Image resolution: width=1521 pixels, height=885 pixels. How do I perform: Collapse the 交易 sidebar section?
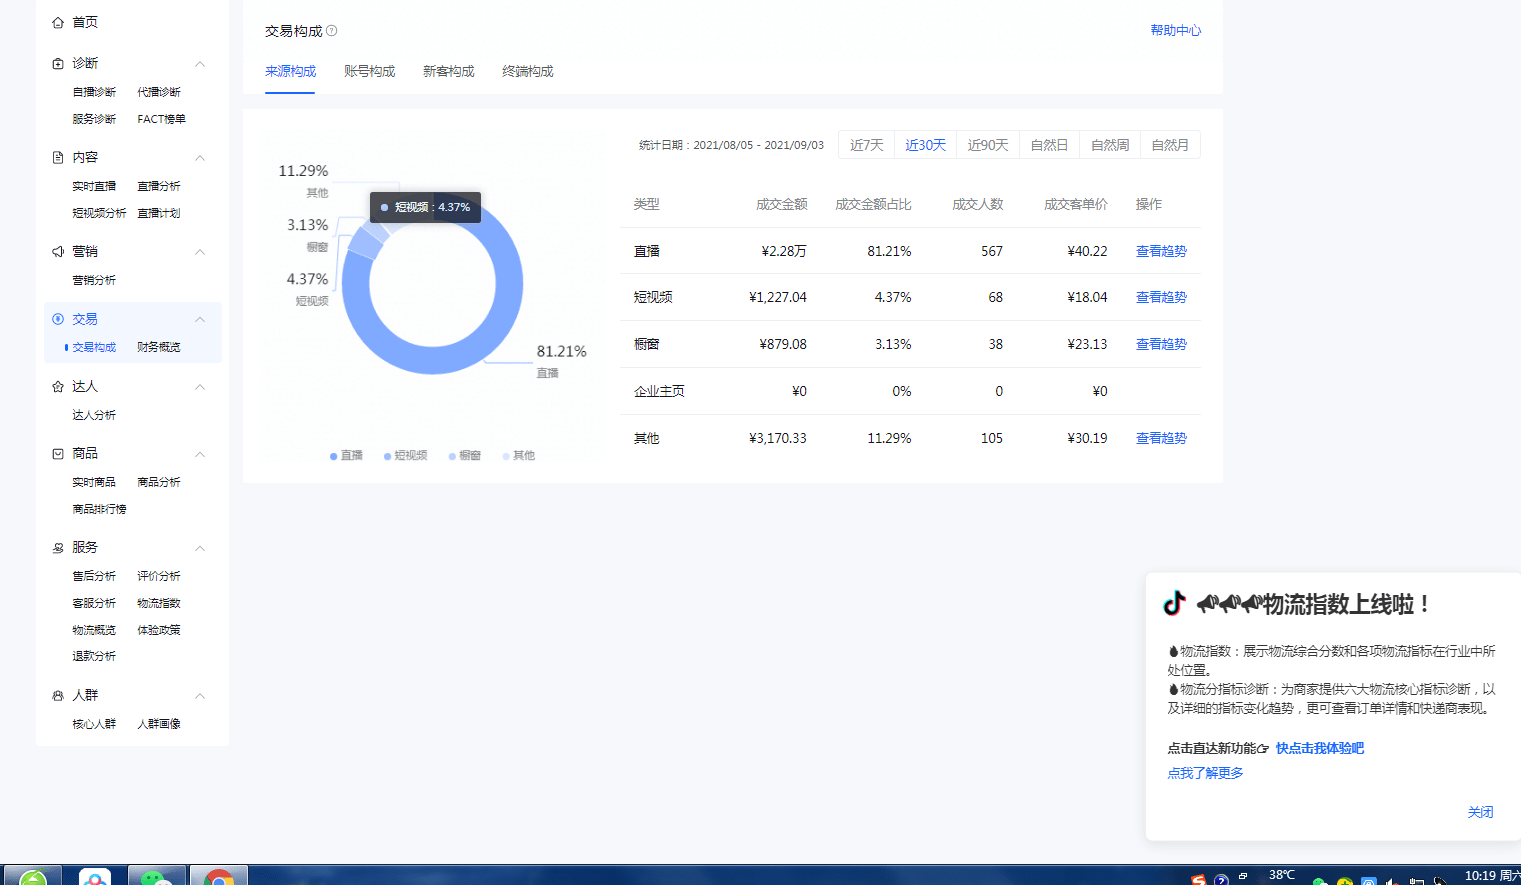click(x=200, y=320)
